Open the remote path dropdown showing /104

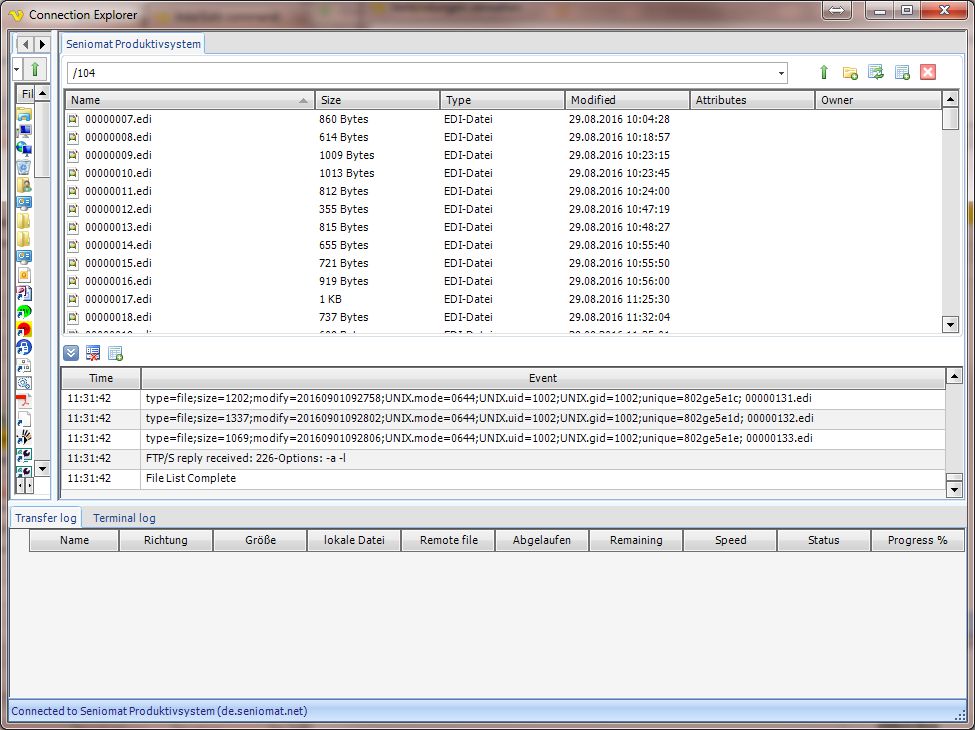coord(781,73)
